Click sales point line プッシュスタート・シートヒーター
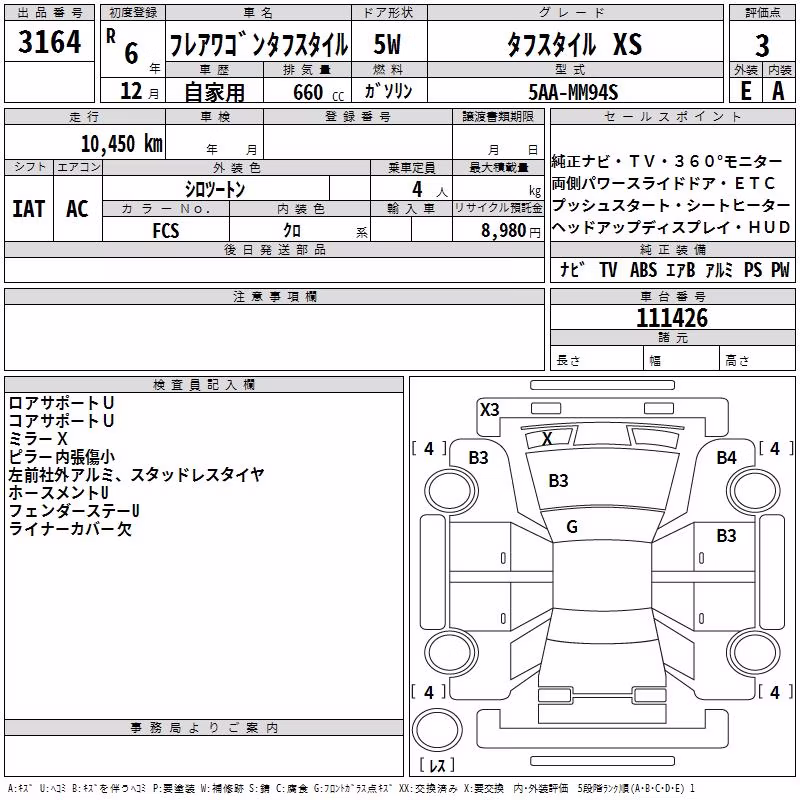 [x=670, y=205]
